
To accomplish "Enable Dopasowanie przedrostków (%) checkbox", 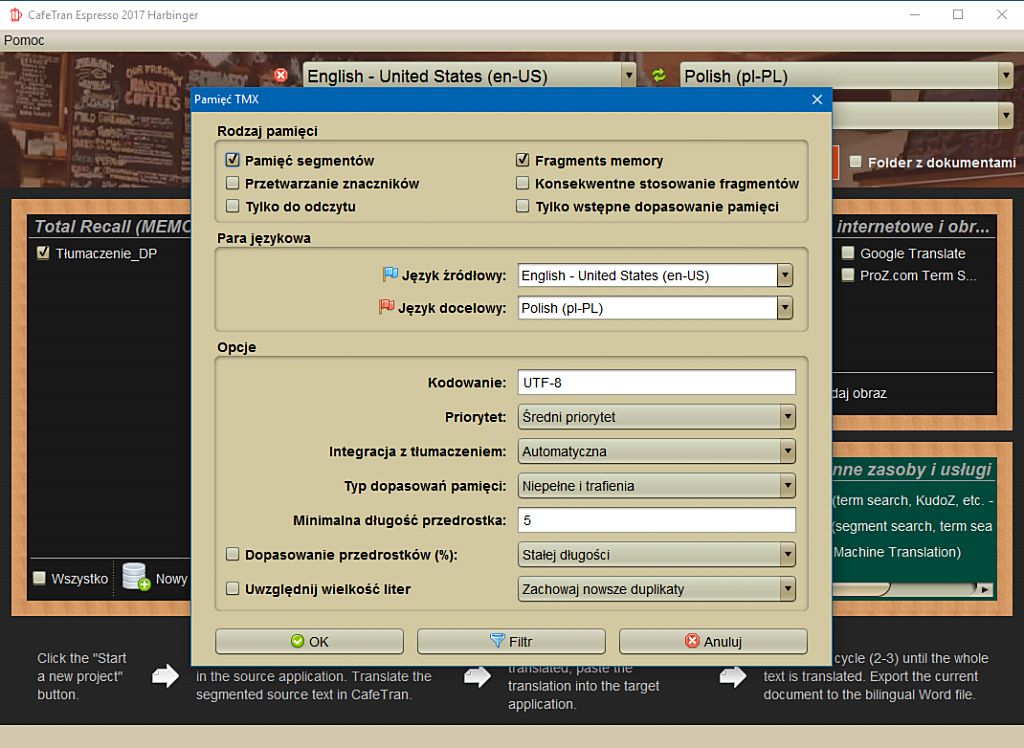I will coord(232,554).
